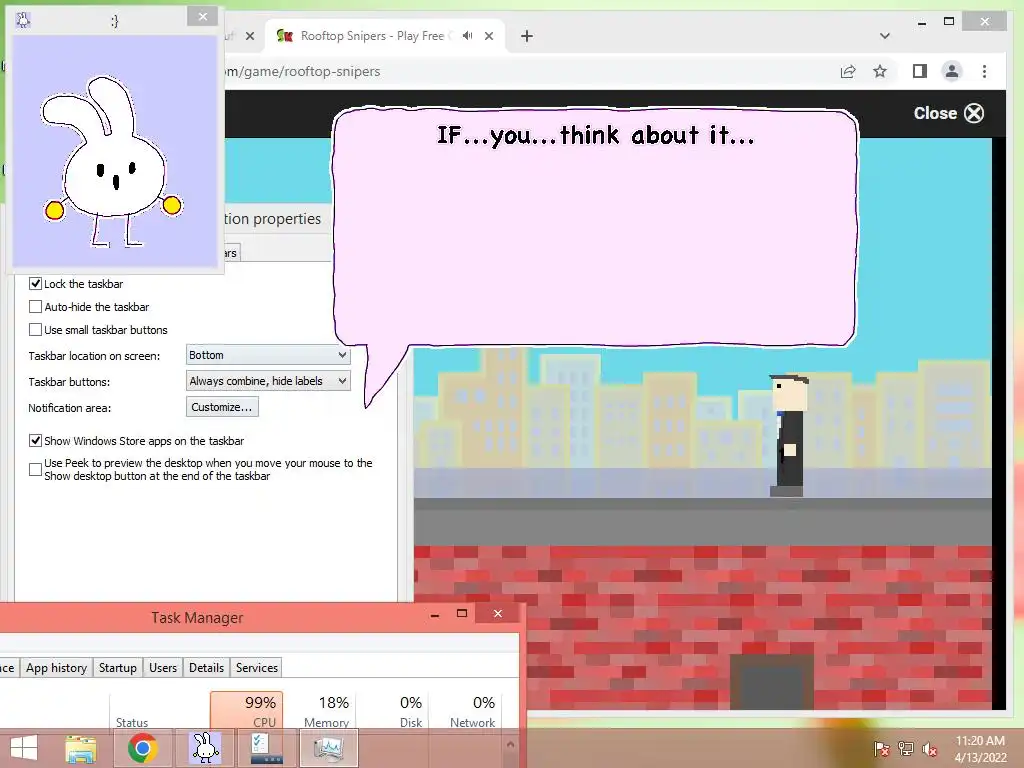Click the muted volume tray icon

click(x=930, y=749)
